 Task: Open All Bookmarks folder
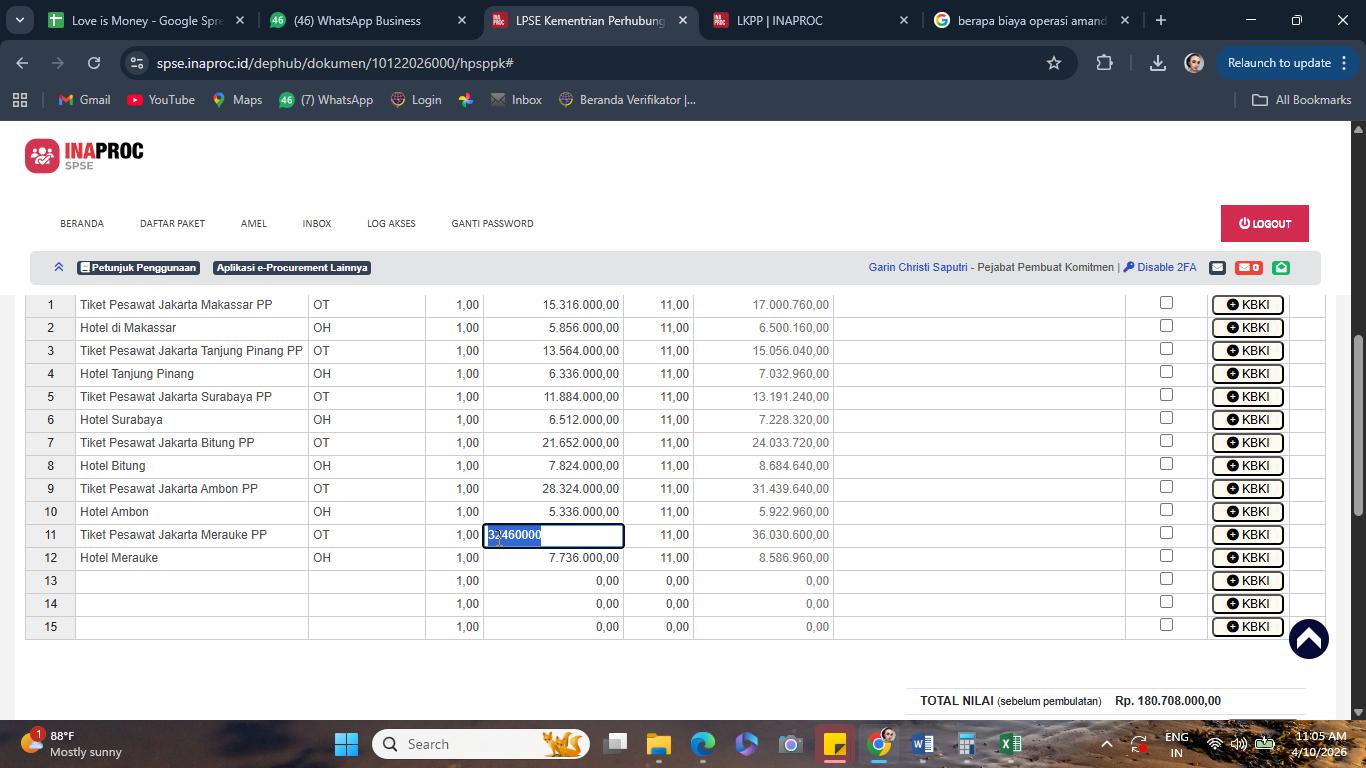(1302, 100)
